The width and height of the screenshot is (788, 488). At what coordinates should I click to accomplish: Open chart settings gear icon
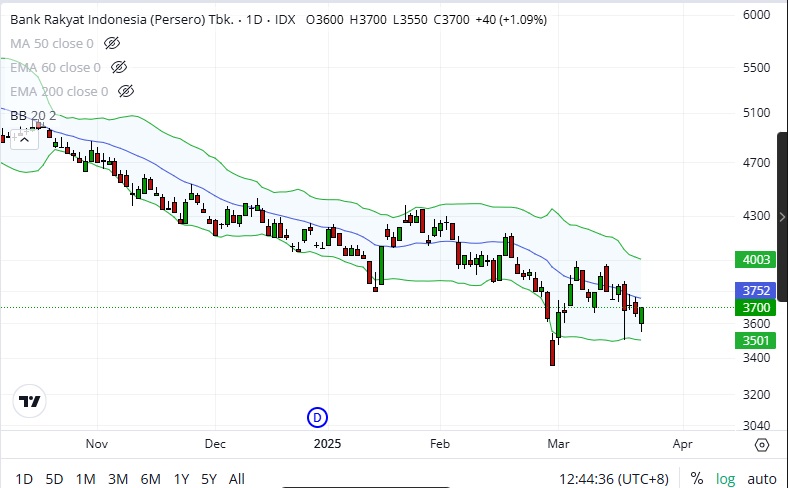[762, 445]
